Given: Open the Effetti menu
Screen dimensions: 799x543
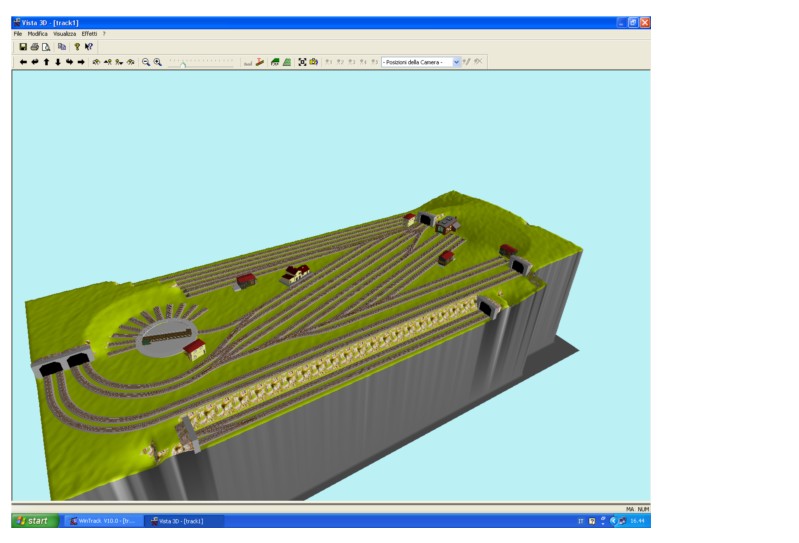Looking at the screenshot, I should [90, 34].
